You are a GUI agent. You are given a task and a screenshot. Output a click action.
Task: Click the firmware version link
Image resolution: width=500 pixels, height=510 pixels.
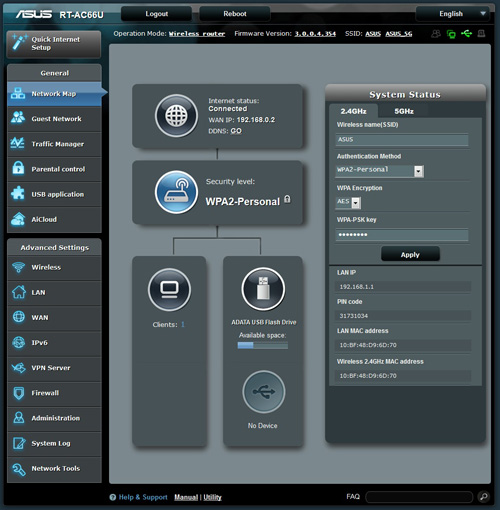315,34
